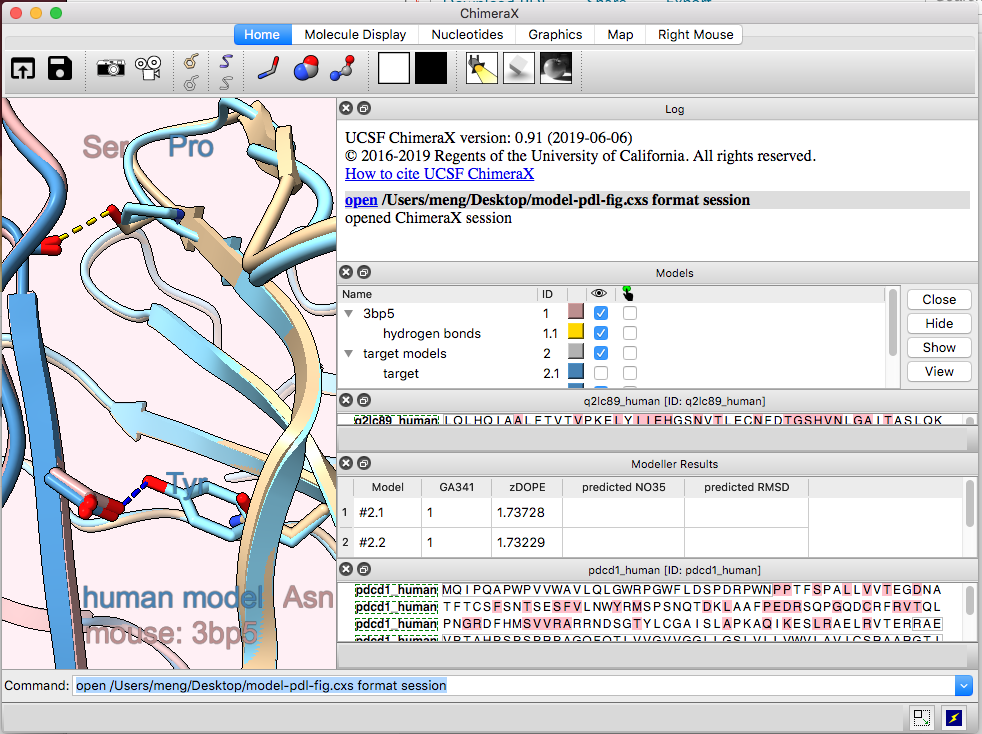Enable the selection checkbox for target models

tap(630, 353)
